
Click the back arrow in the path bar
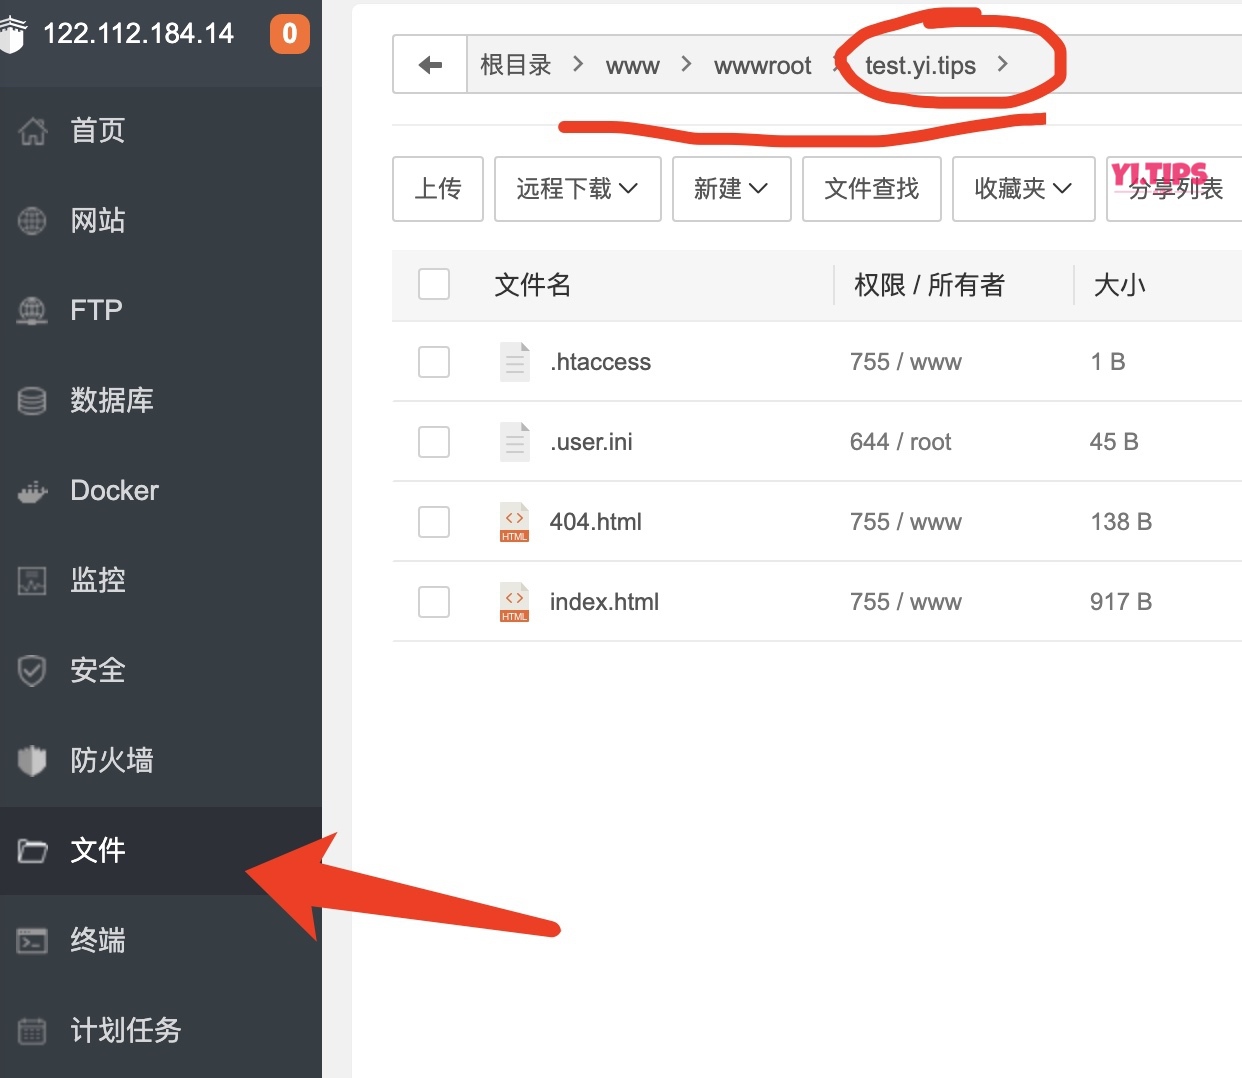(430, 65)
